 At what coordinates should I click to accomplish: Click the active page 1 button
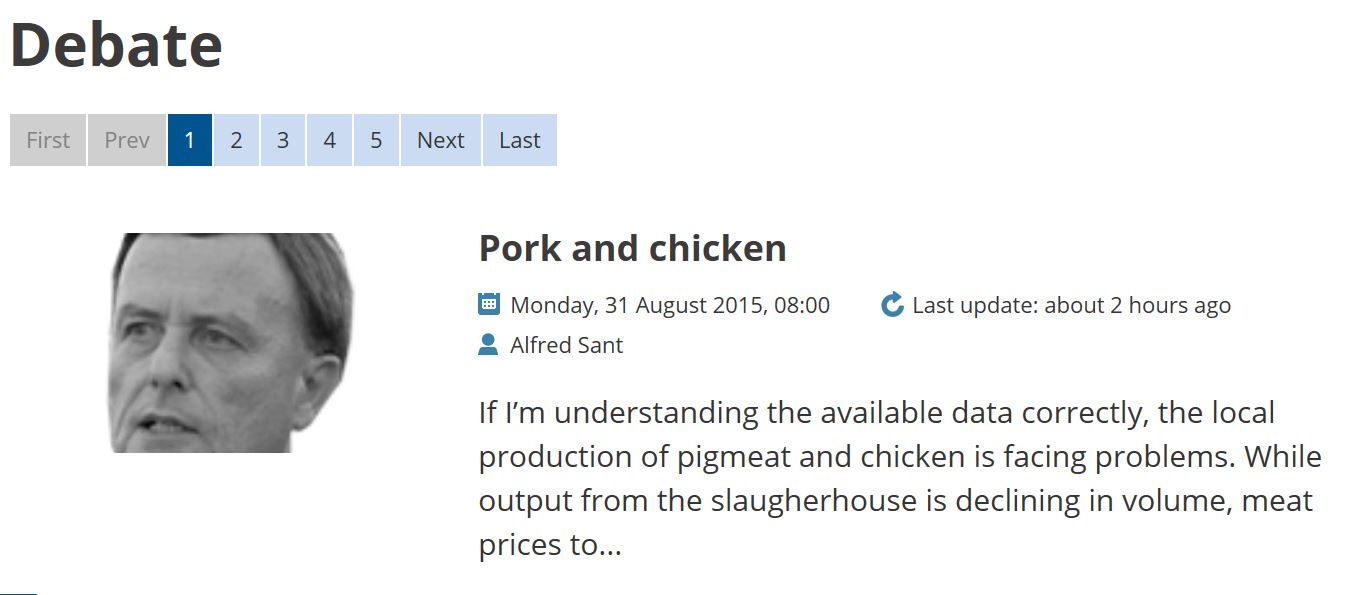(x=190, y=140)
